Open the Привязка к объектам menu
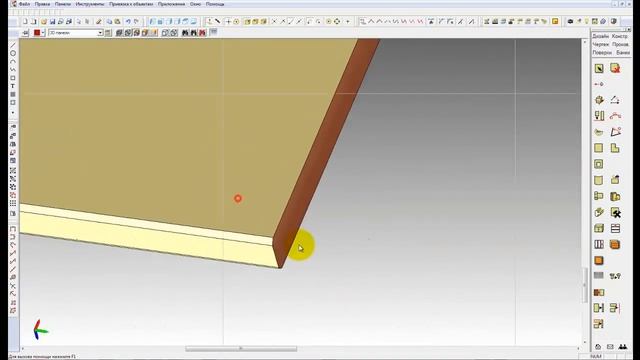The height and width of the screenshot is (360, 640). point(131,4)
